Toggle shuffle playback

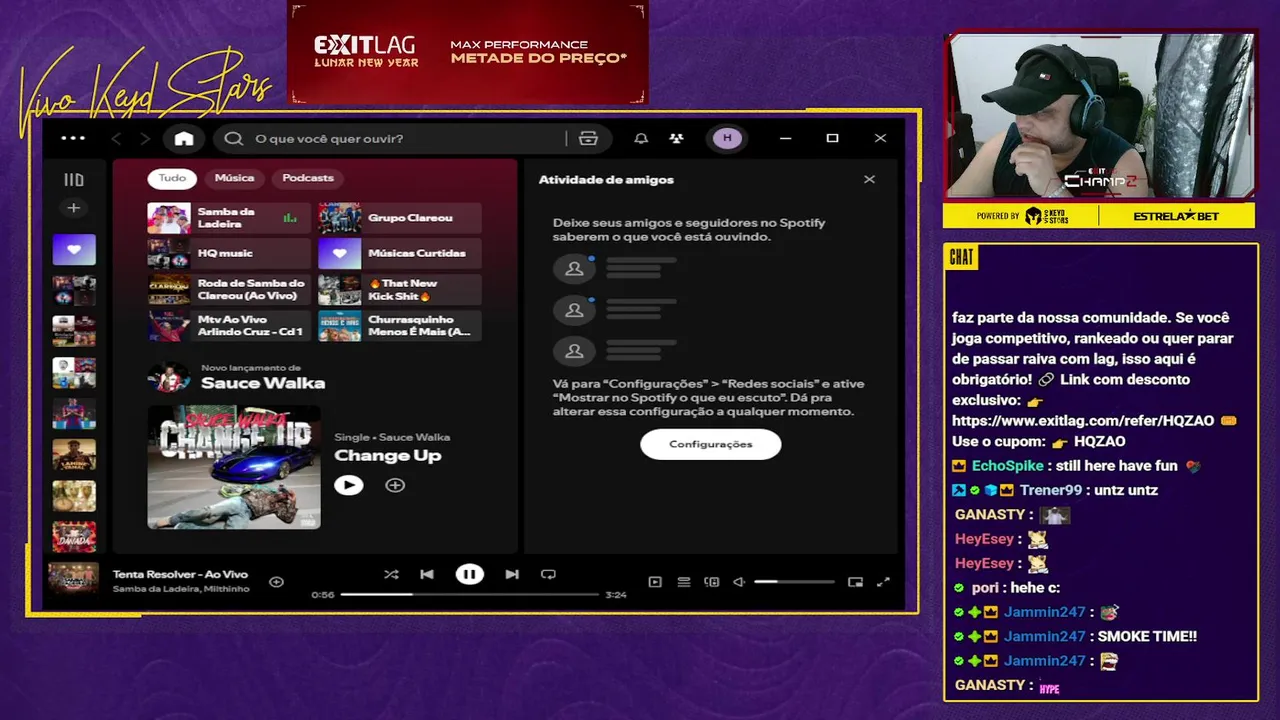pos(391,574)
